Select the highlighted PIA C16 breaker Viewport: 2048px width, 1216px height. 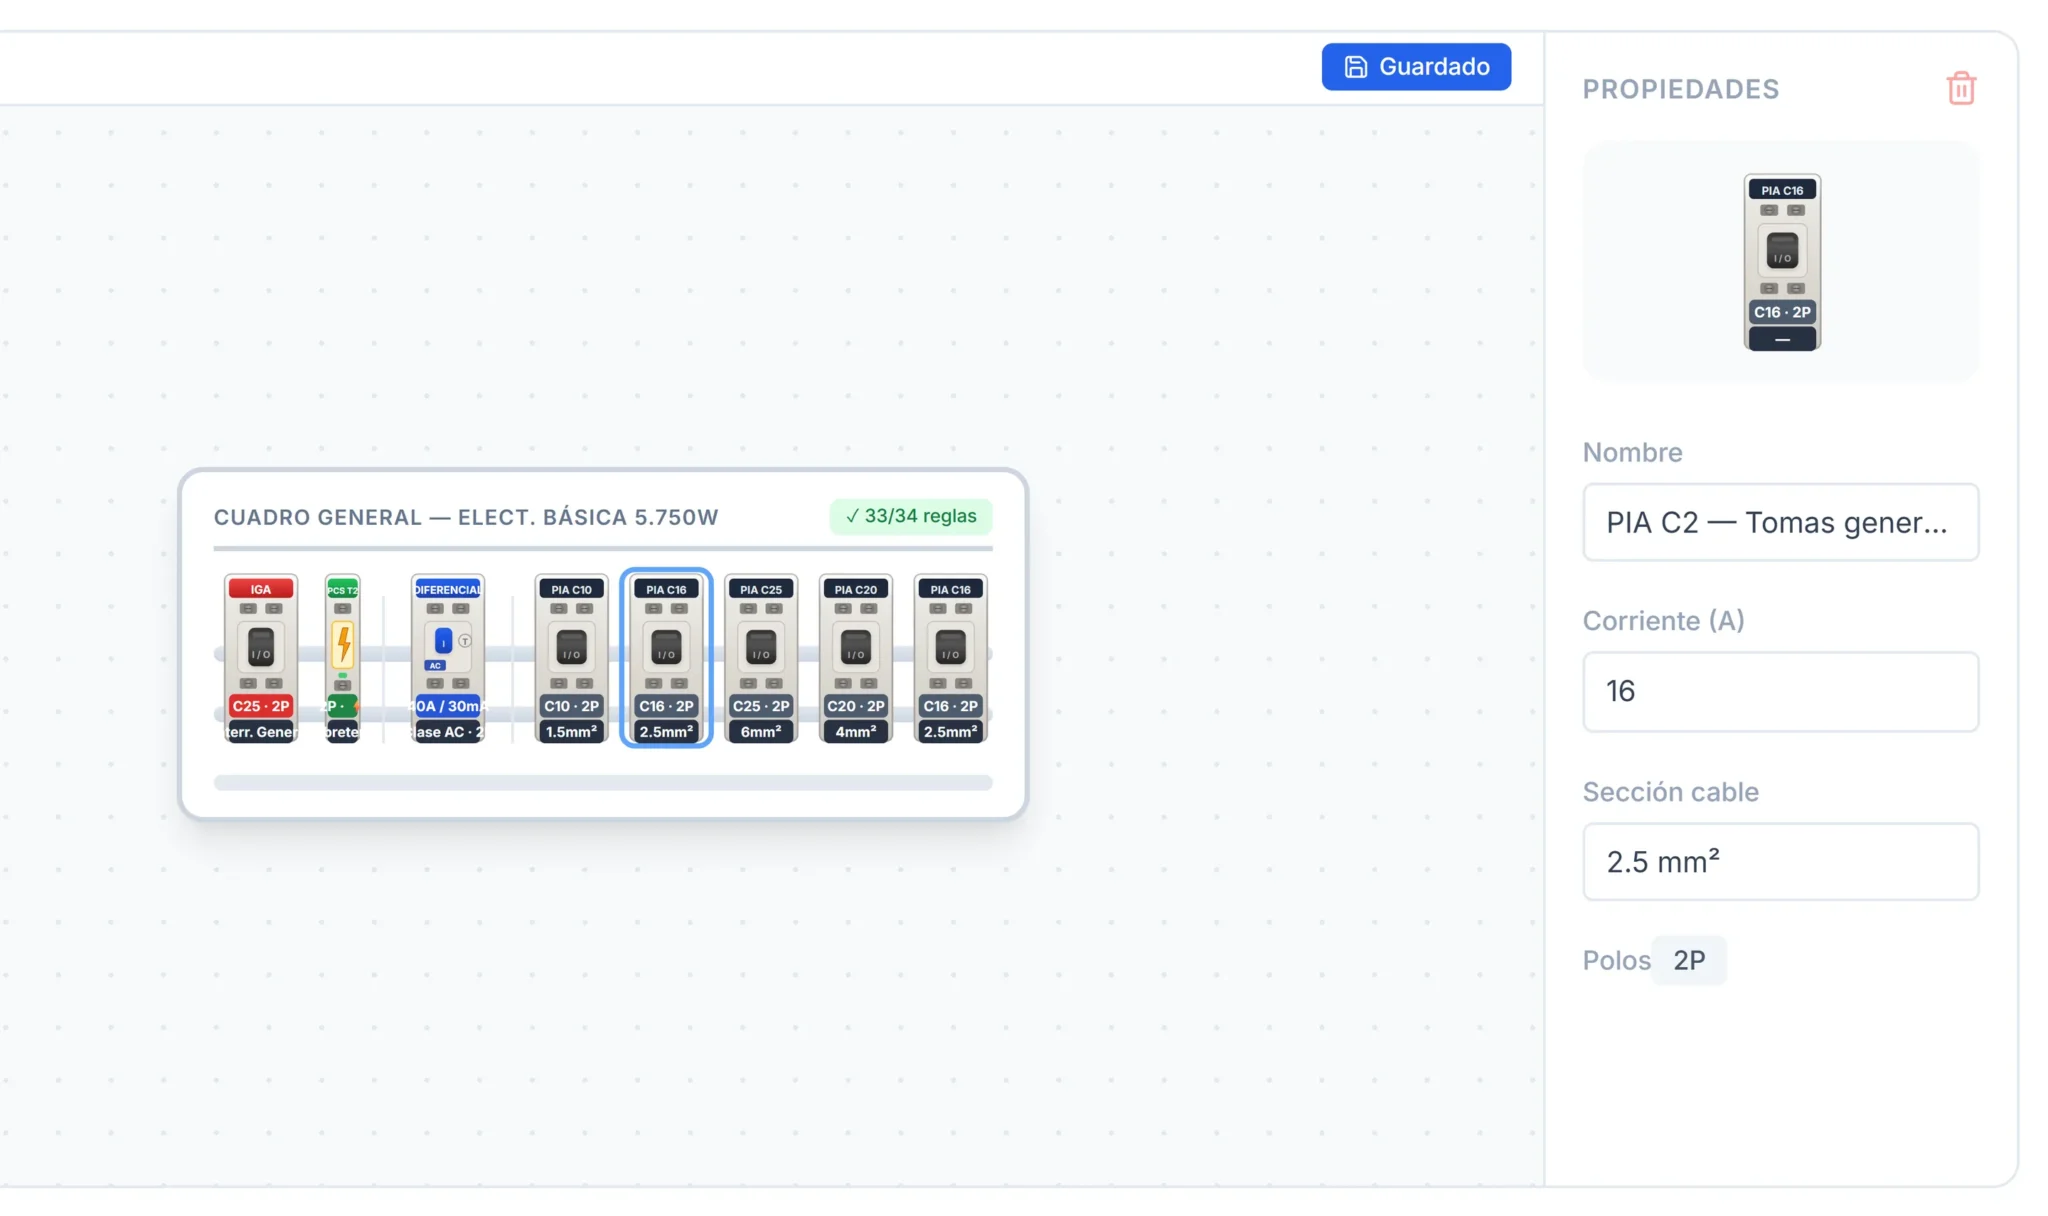(x=666, y=658)
